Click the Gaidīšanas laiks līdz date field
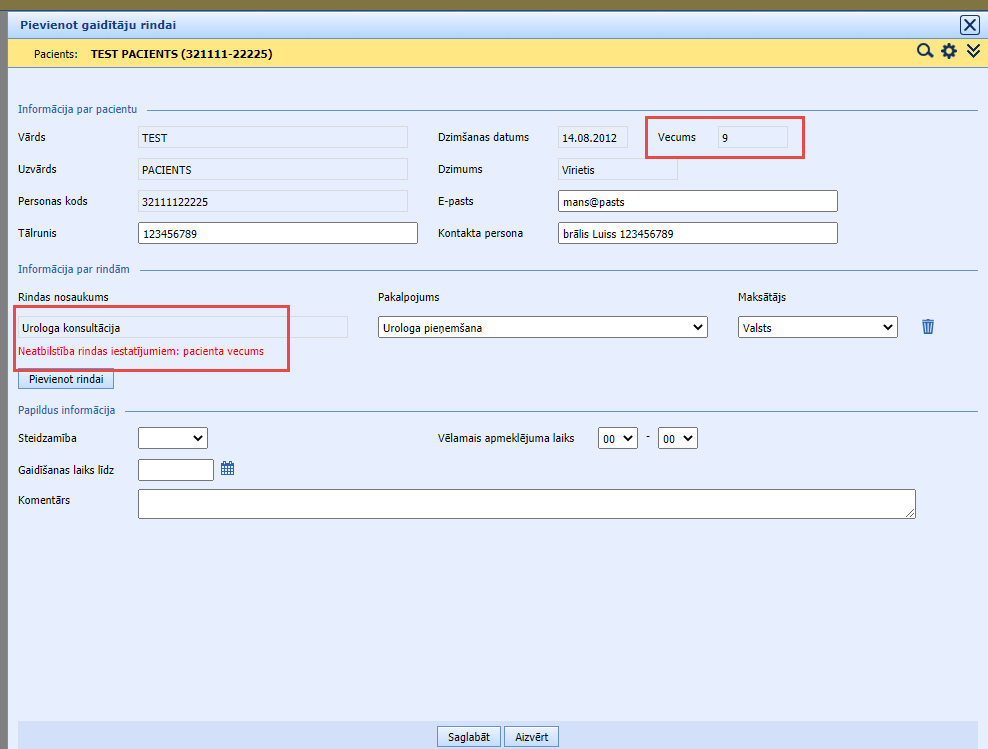 coord(175,469)
